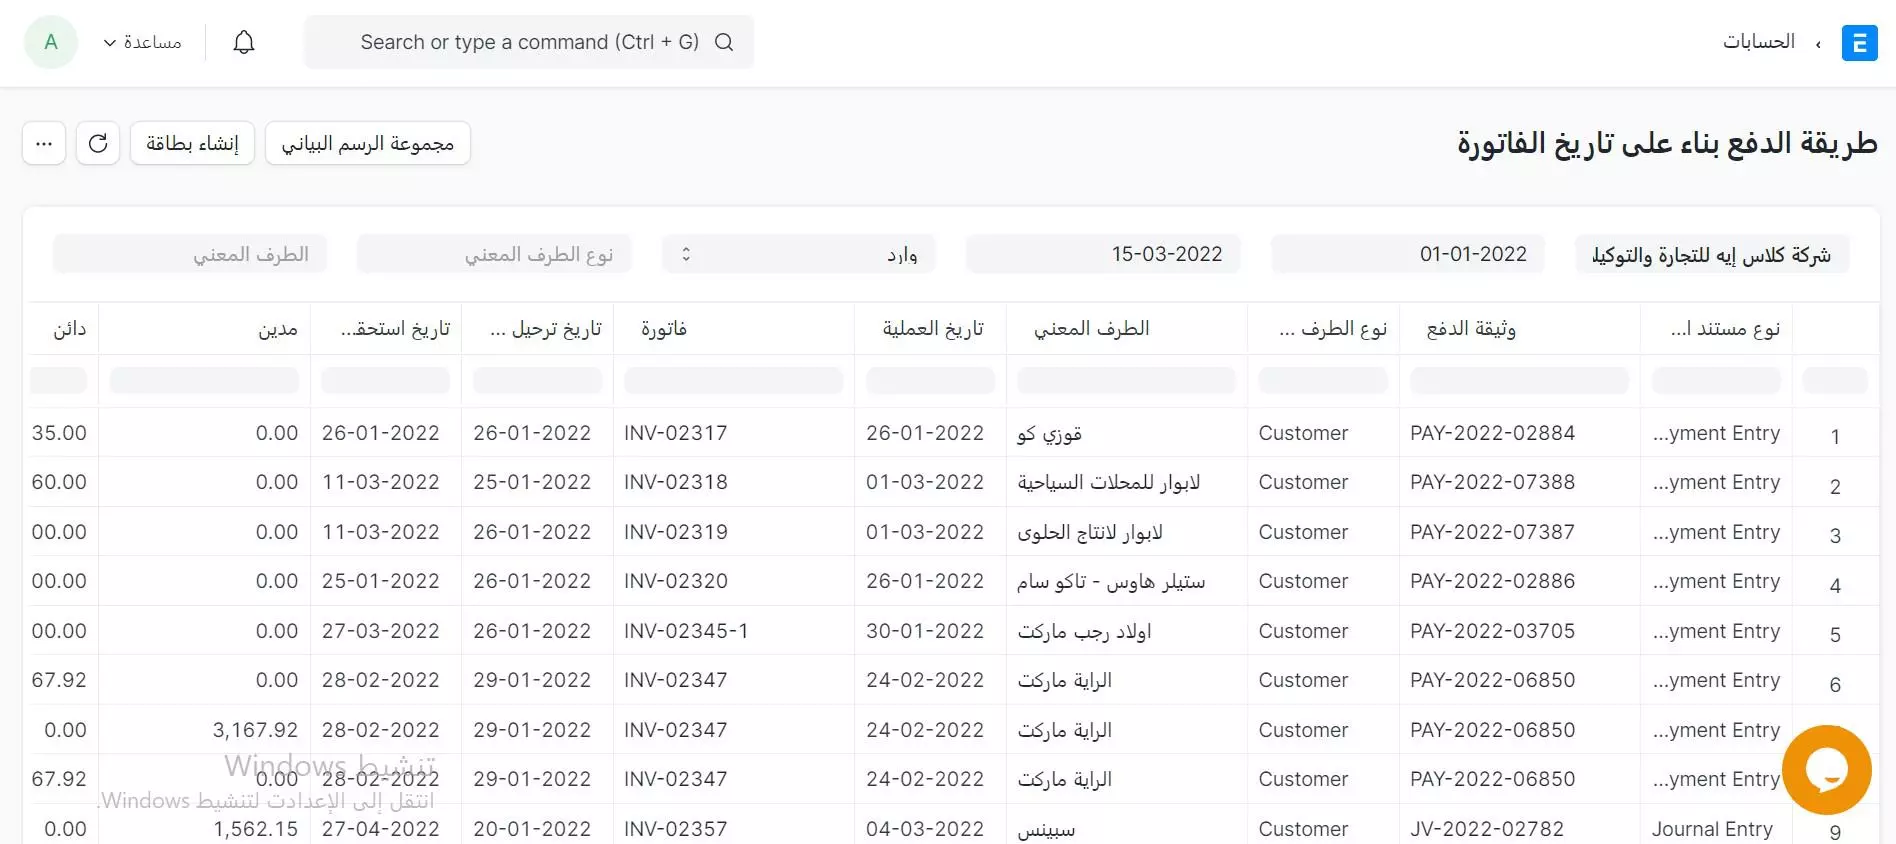This screenshot has width=1896, height=844.
Task: Open the notifications bell
Action: point(244,42)
